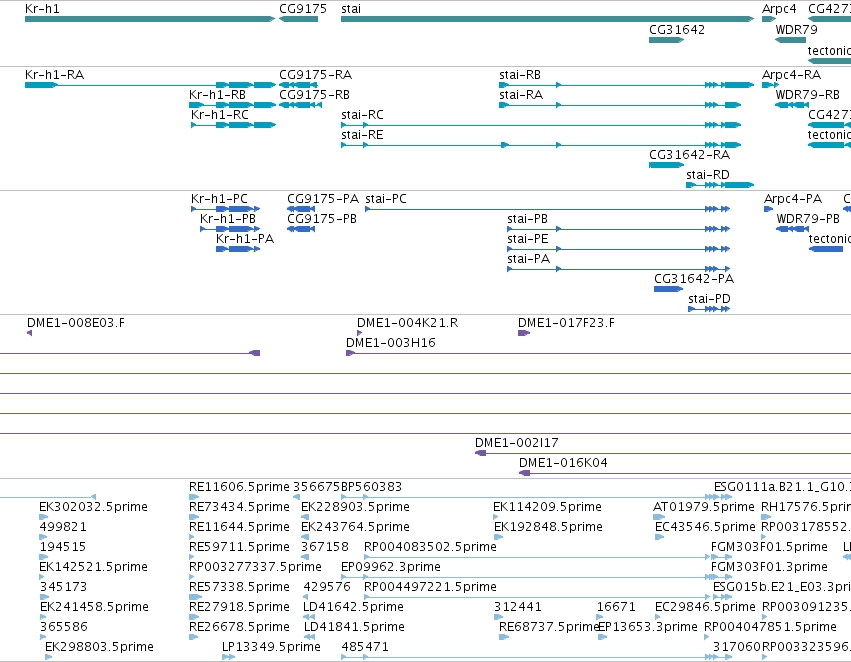
Task: Select the CG31642-RA transcript
Action: [666, 165]
